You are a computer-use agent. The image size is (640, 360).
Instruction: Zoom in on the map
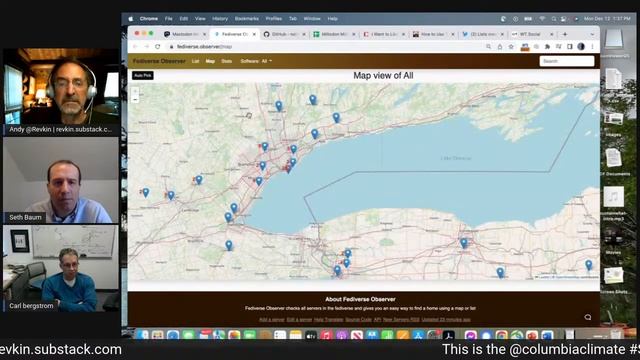[136, 91]
